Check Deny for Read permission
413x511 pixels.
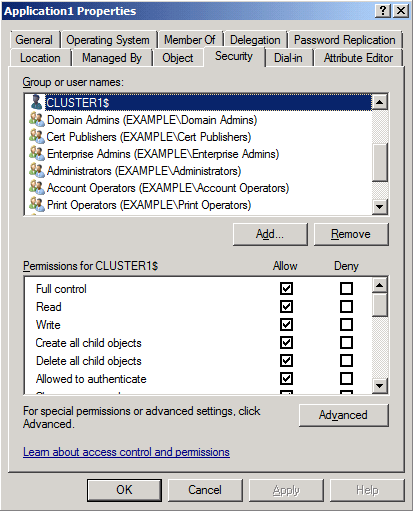pos(346,306)
